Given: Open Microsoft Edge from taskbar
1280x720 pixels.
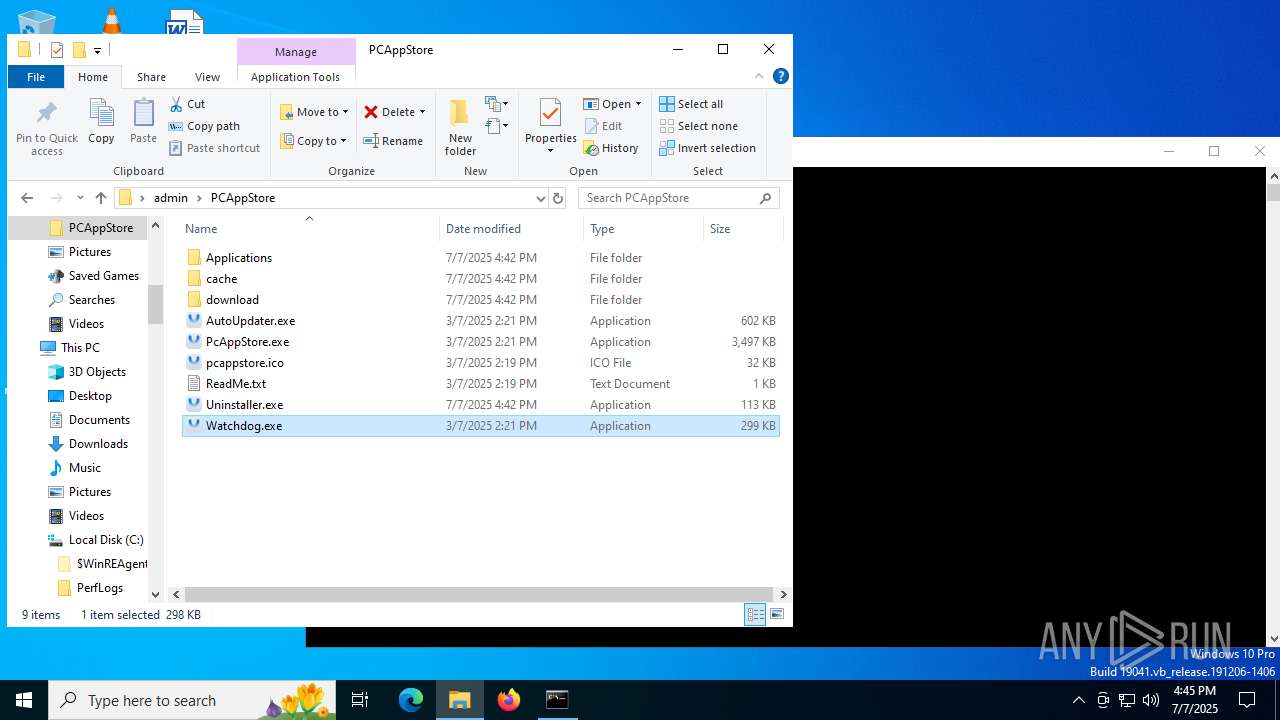Looking at the screenshot, I should [x=411, y=700].
